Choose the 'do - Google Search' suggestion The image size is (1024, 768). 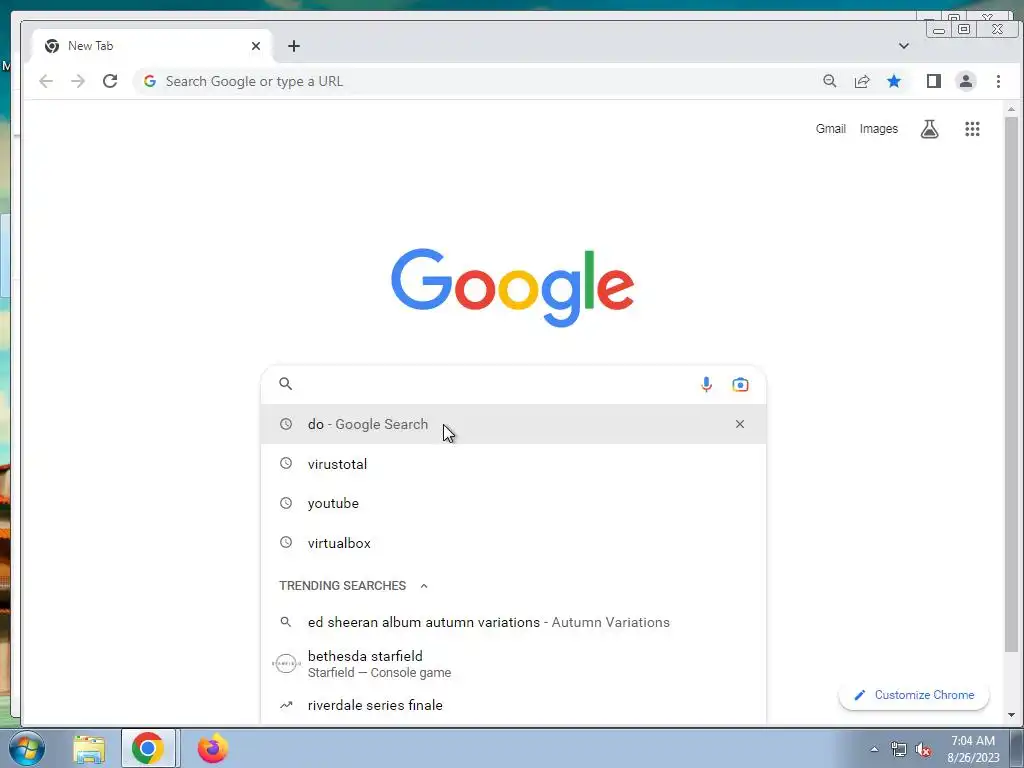tap(513, 424)
